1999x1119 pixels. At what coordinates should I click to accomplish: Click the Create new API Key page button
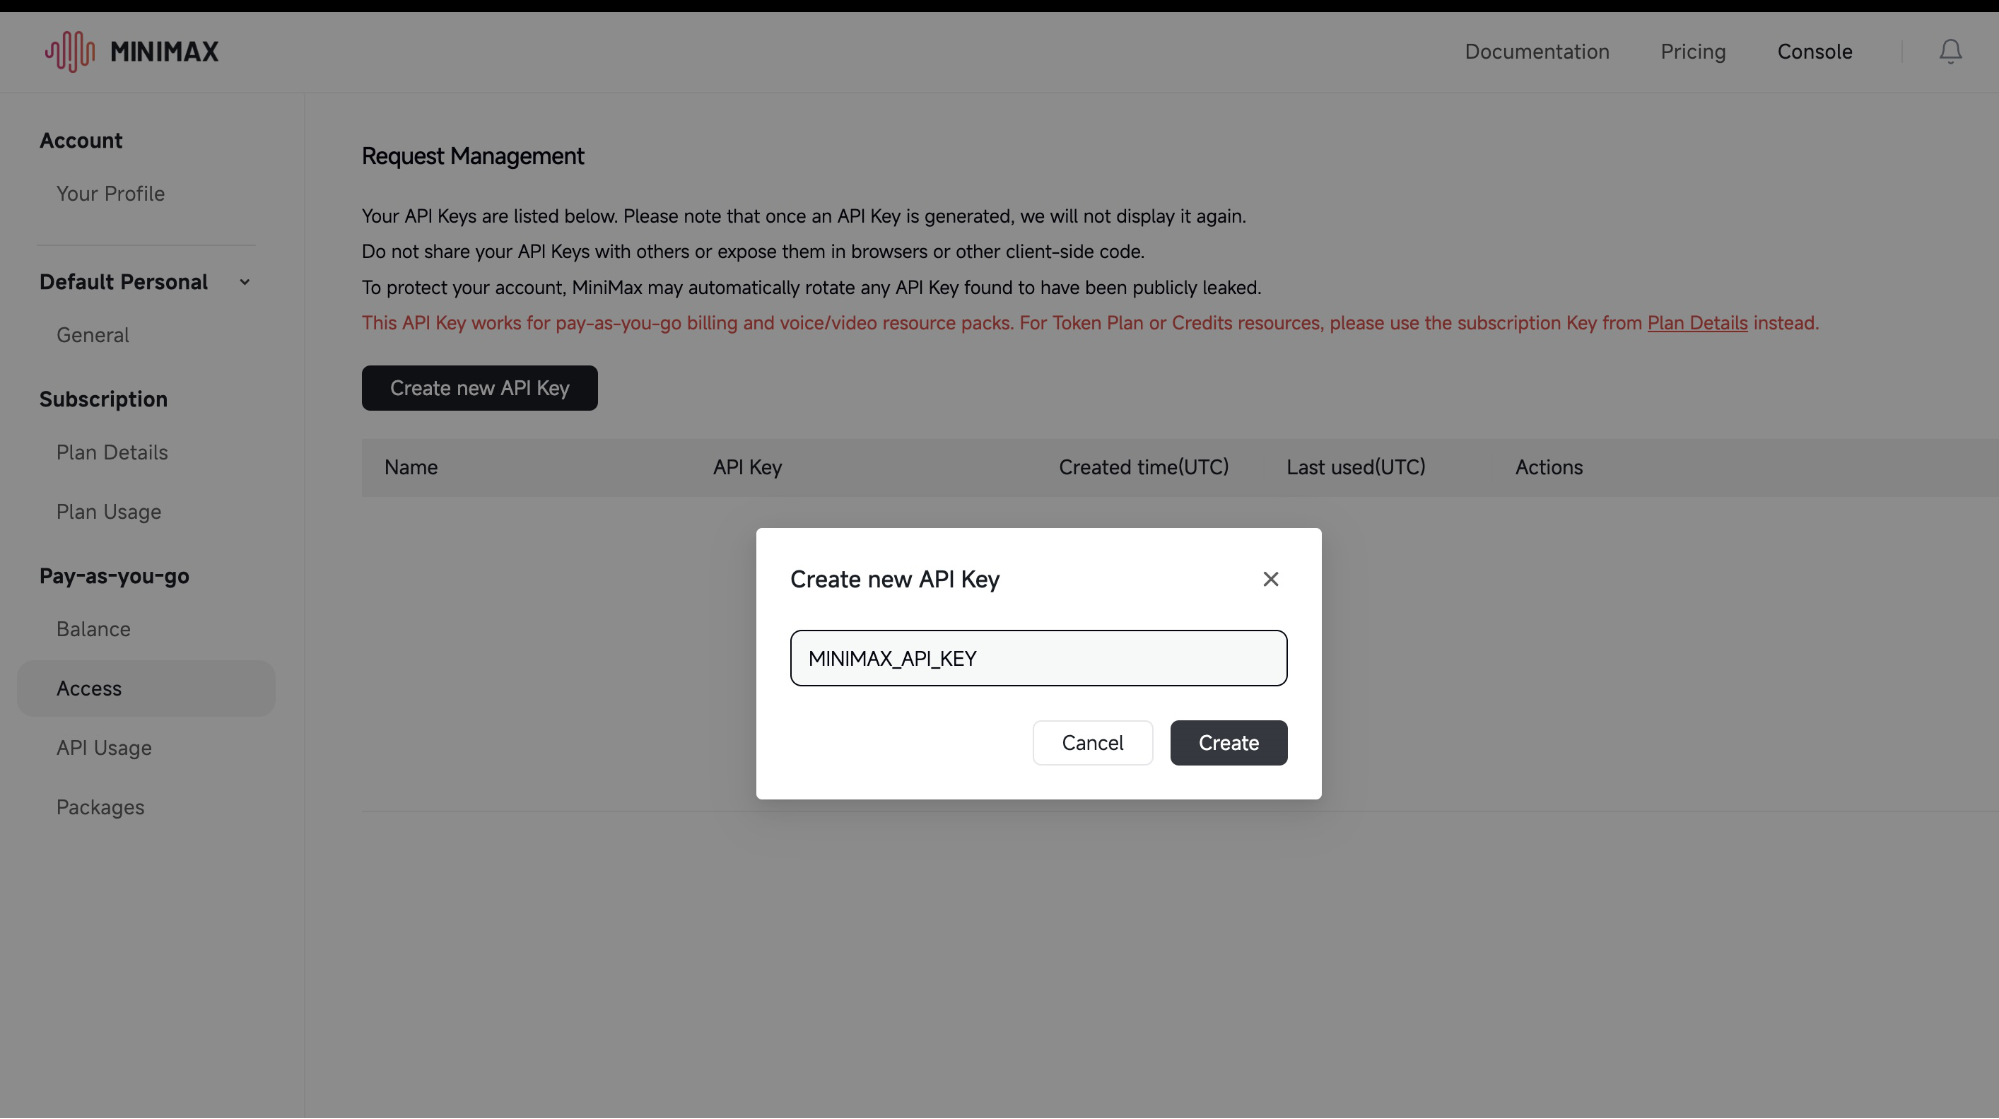coord(479,388)
